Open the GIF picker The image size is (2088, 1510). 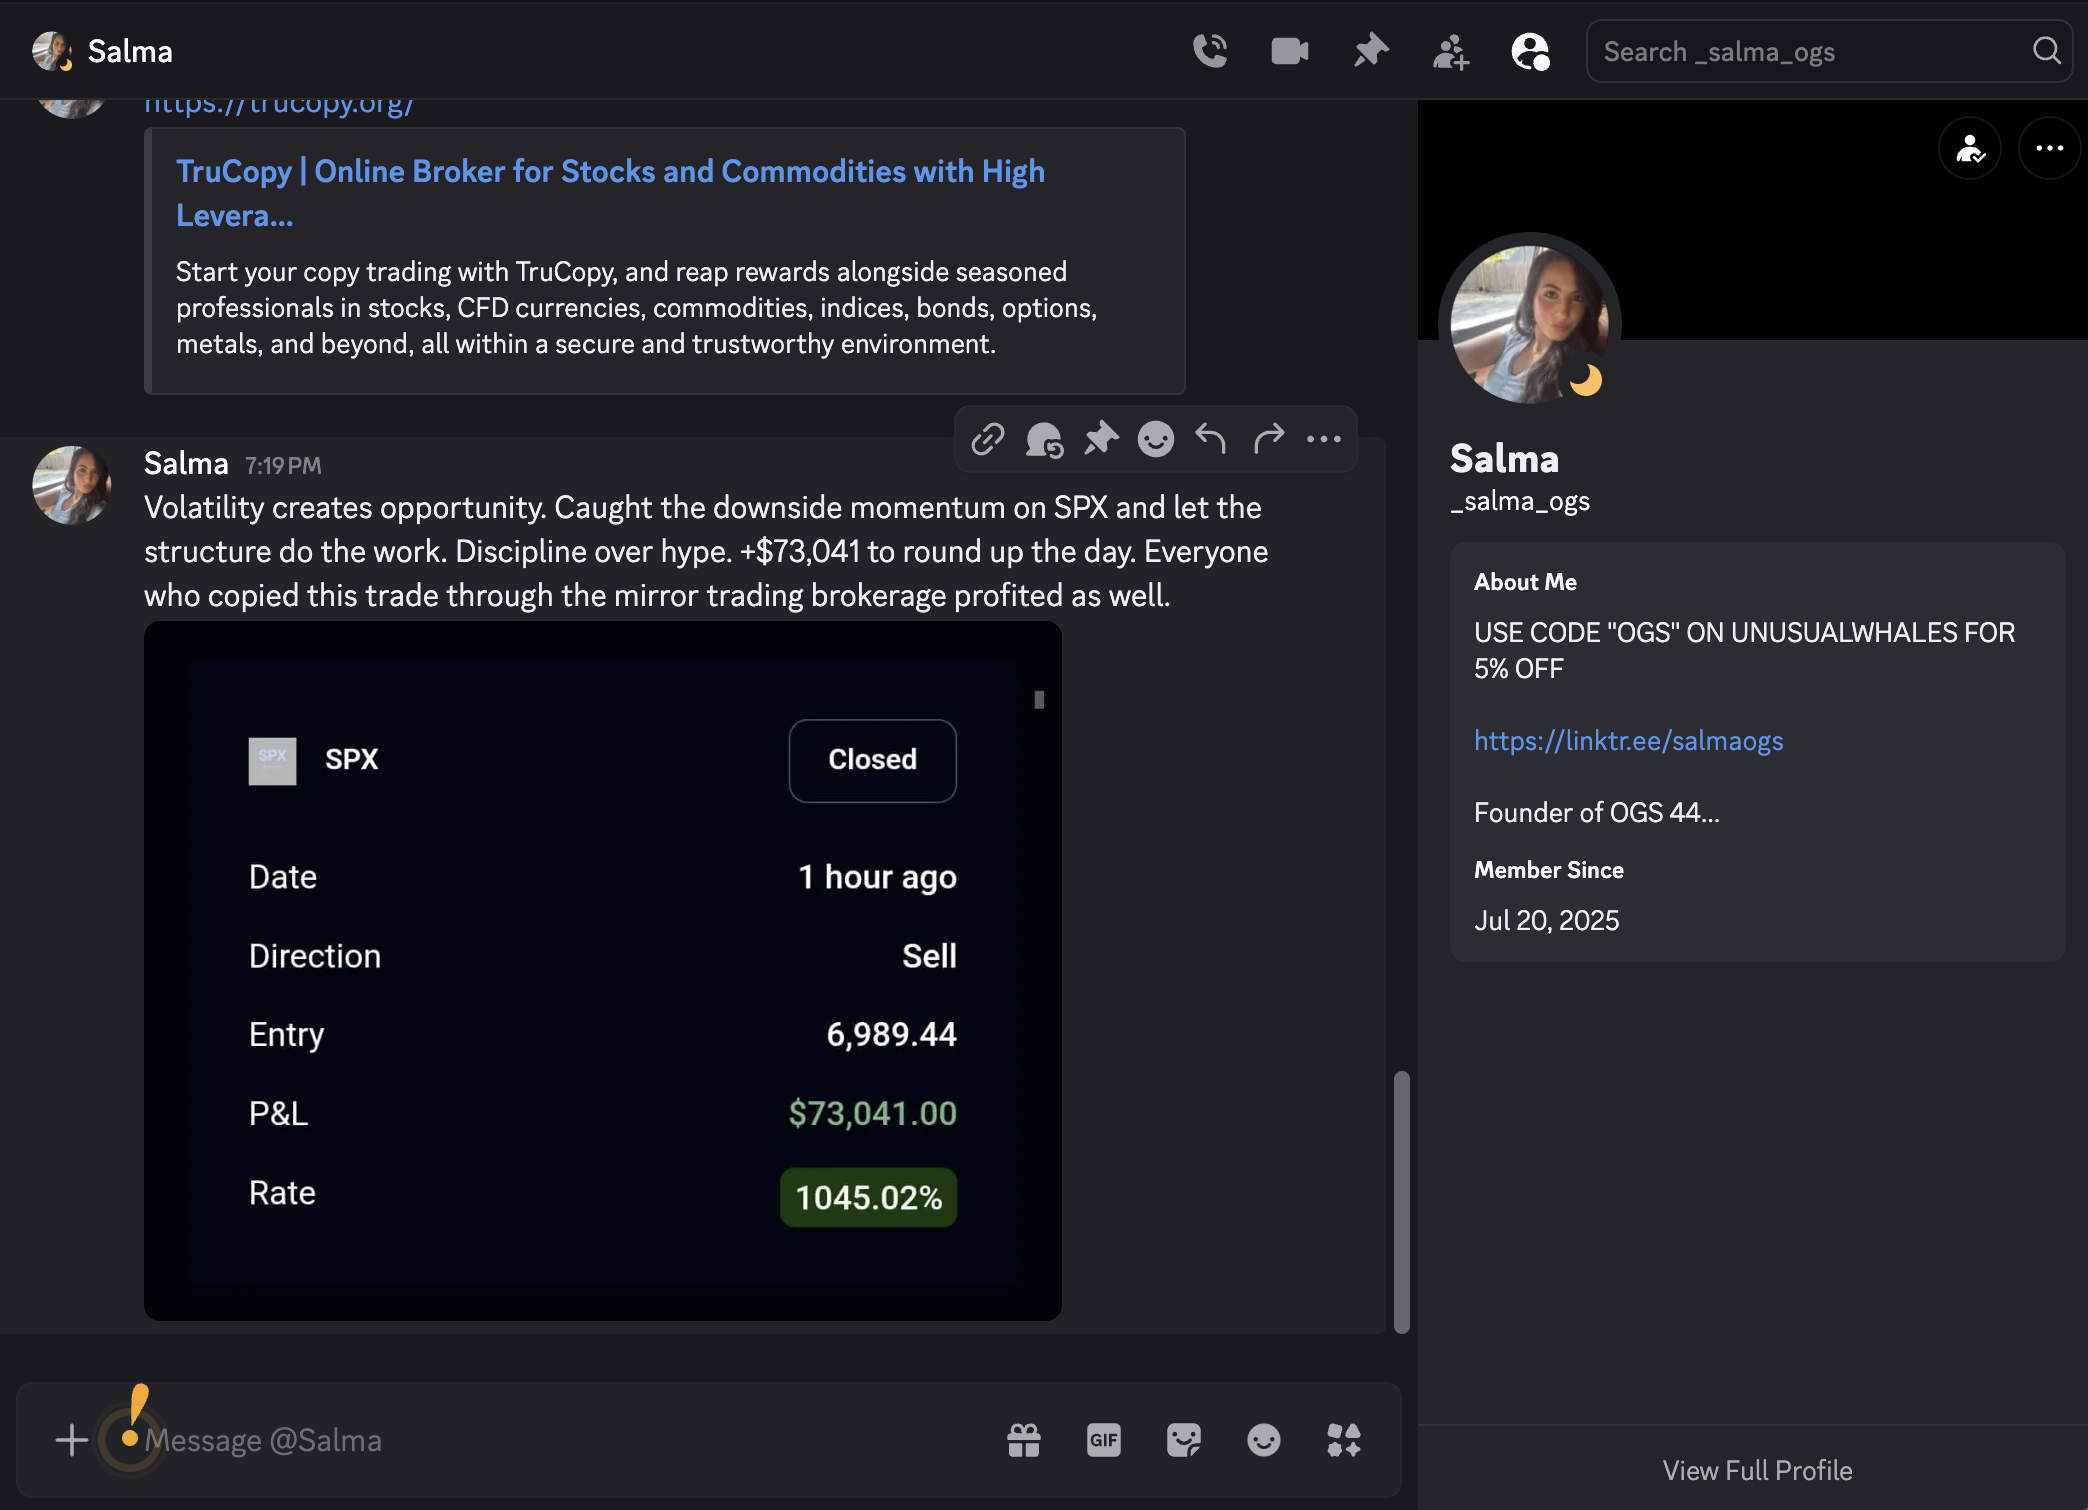pos(1104,1440)
